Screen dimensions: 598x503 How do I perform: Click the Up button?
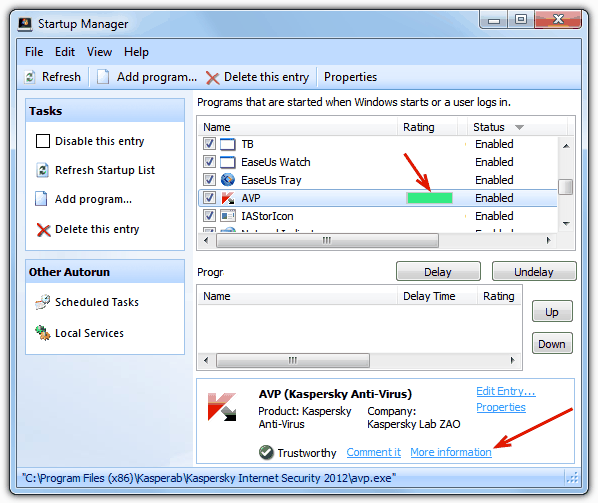(552, 312)
